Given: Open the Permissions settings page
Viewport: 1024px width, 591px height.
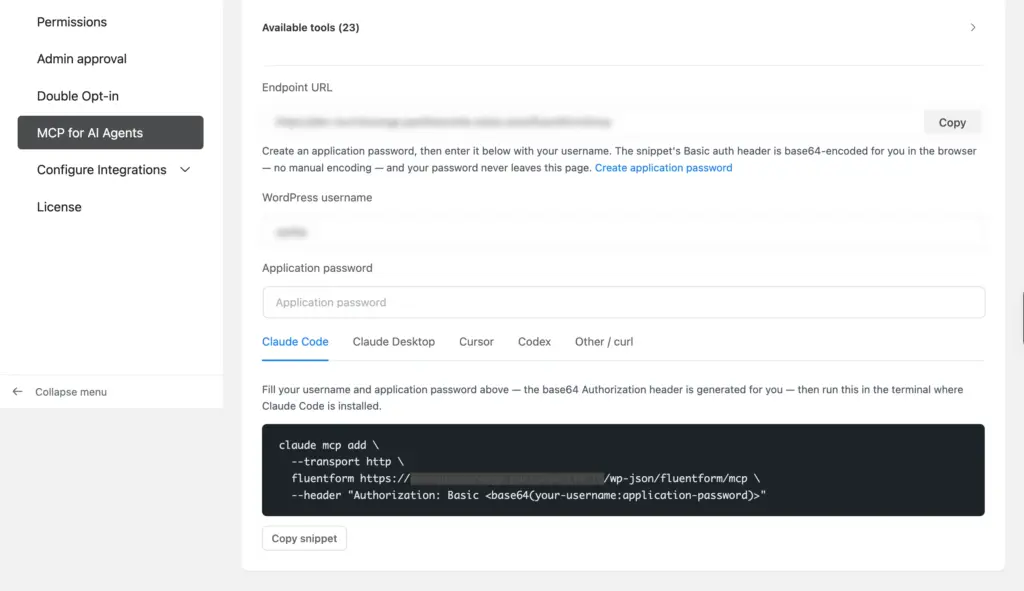Looking at the screenshot, I should (72, 22).
